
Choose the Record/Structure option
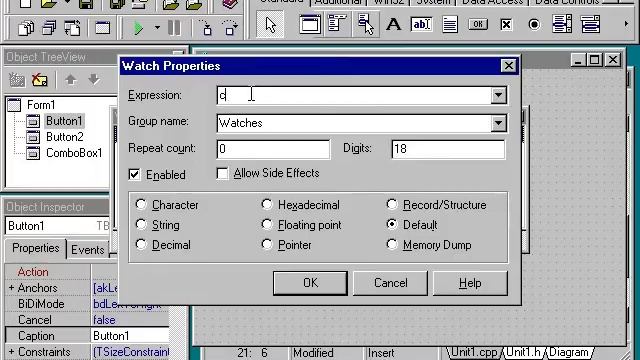click(392, 204)
